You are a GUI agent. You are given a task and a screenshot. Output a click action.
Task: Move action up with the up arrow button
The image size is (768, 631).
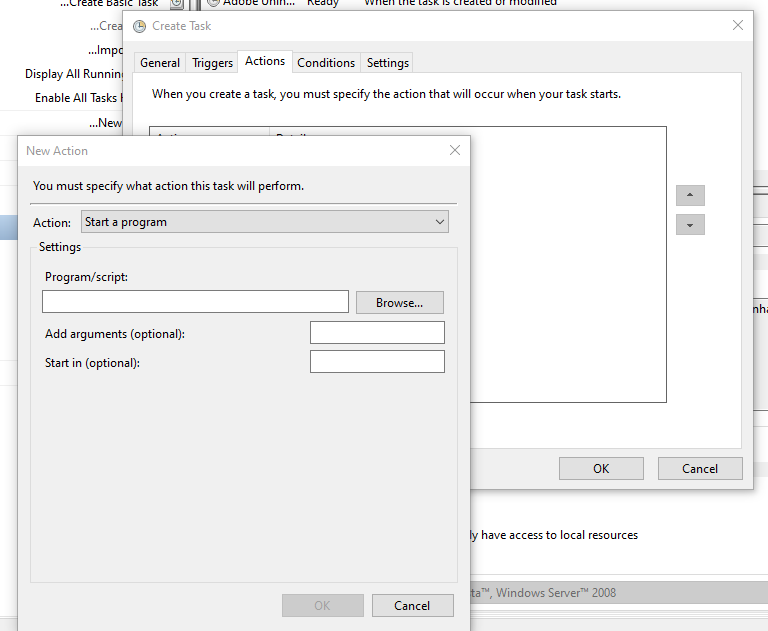point(690,195)
